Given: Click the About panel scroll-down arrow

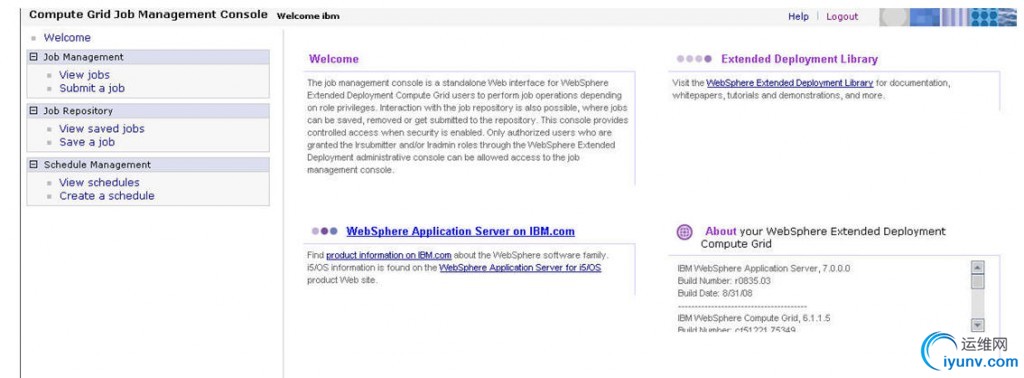Looking at the screenshot, I should [x=978, y=324].
